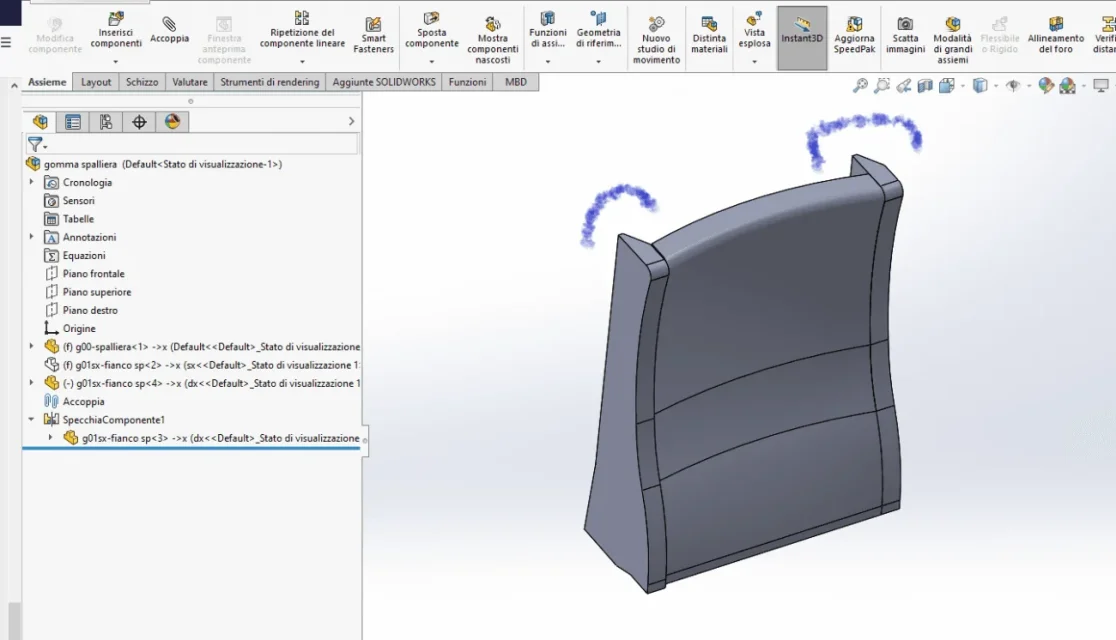The height and width of the screenshot is (640, 1116).
Task: Expand Cronologia tree node
Action: pyautogui.click(x=31, y=182)
